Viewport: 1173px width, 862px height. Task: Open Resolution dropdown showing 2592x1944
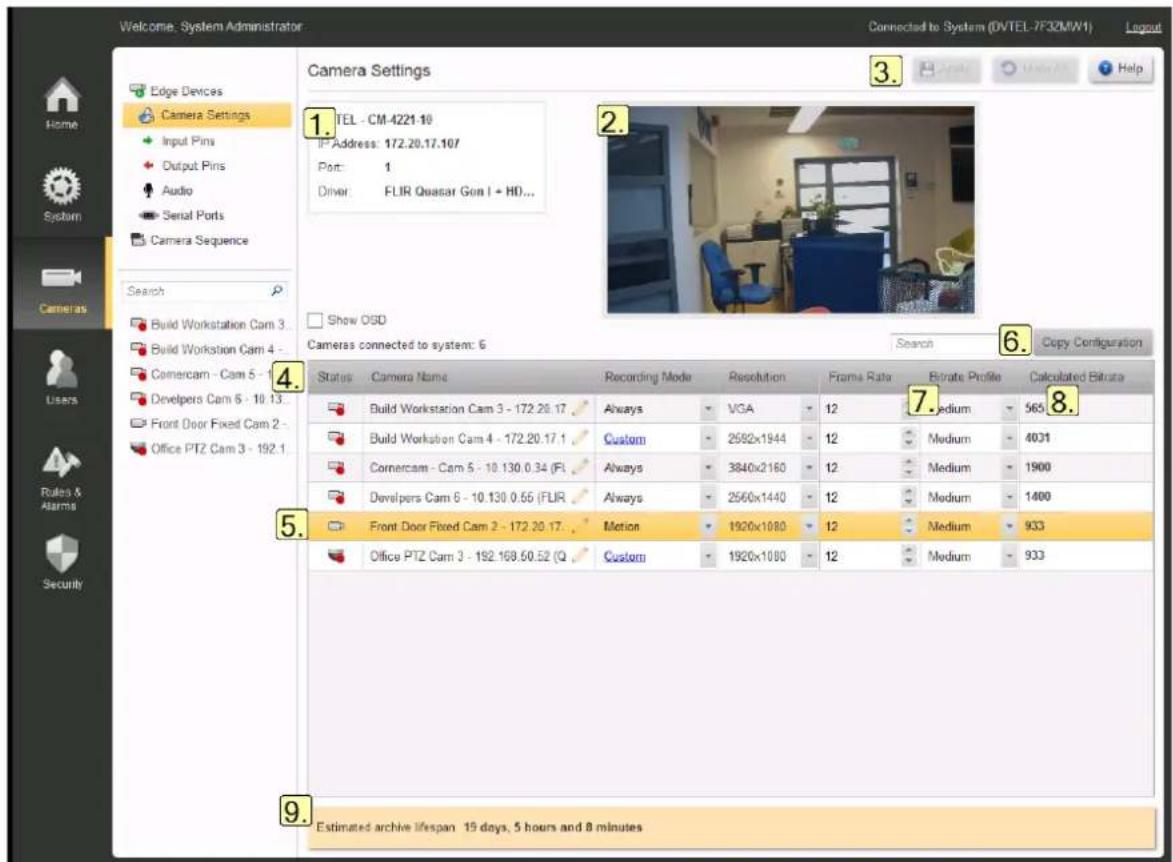click(x=809, y=438)
